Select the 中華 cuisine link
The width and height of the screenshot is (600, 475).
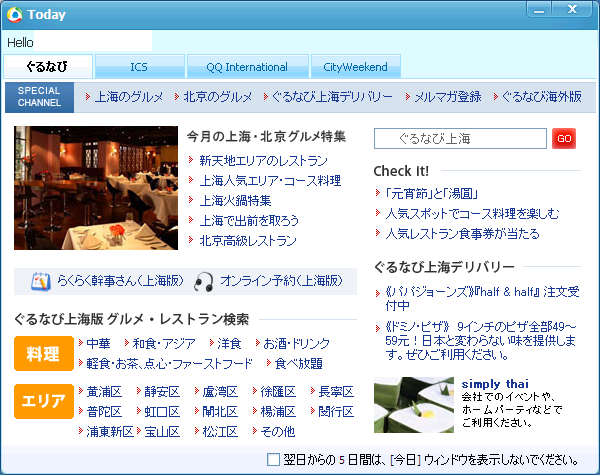coord(98,343)
